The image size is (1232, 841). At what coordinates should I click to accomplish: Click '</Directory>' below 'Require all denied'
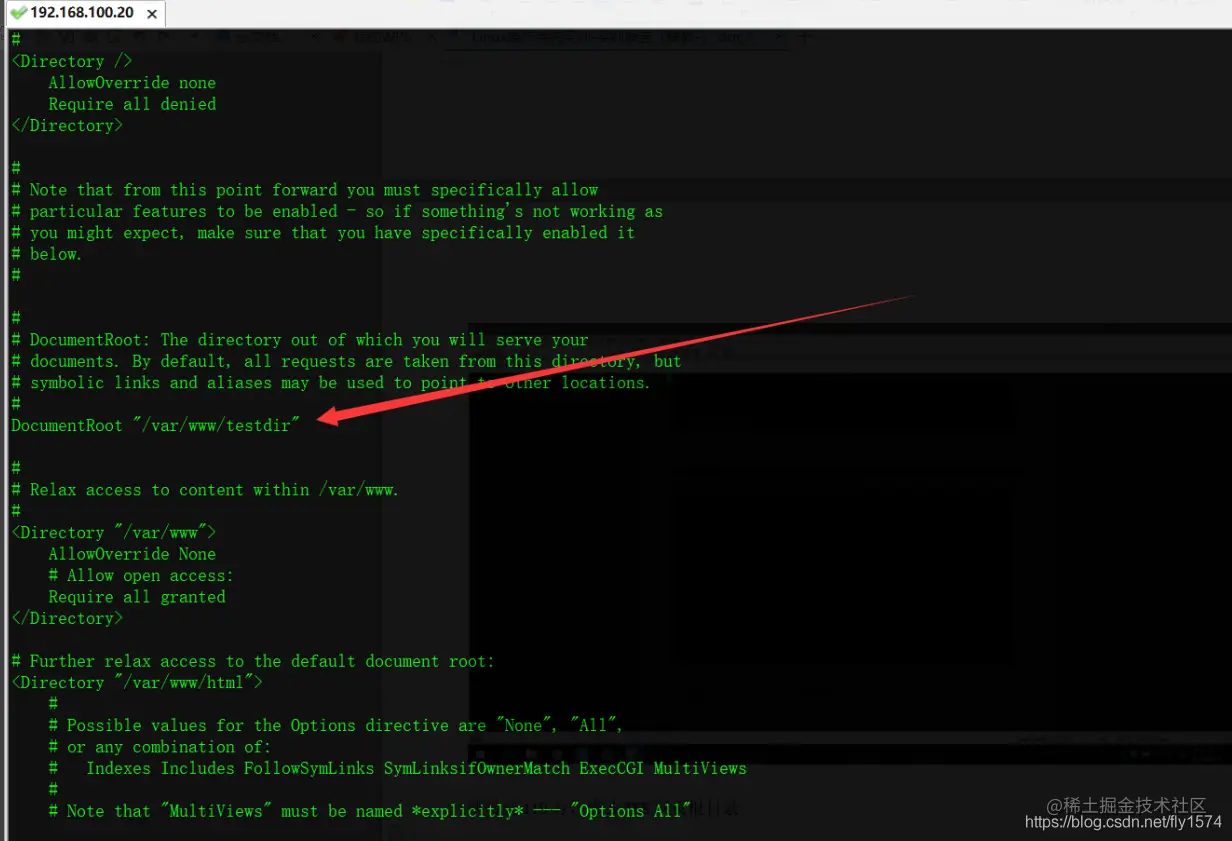click(67, 125)
